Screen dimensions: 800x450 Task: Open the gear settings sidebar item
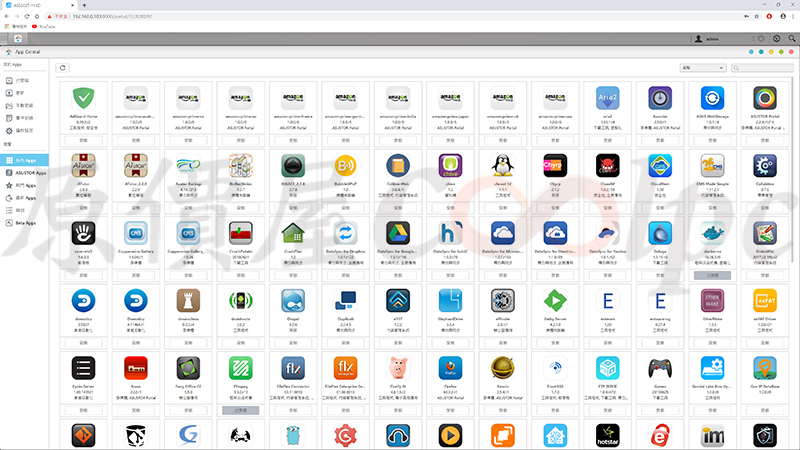click(x=24, y=131)
